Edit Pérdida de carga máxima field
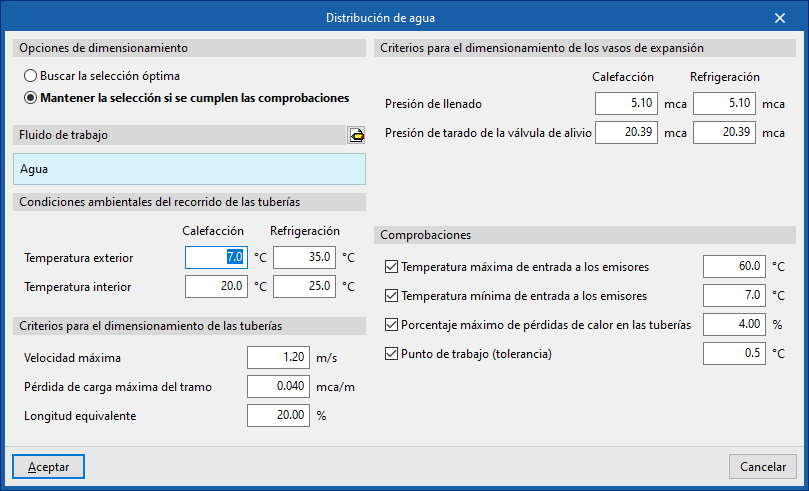 279,386
